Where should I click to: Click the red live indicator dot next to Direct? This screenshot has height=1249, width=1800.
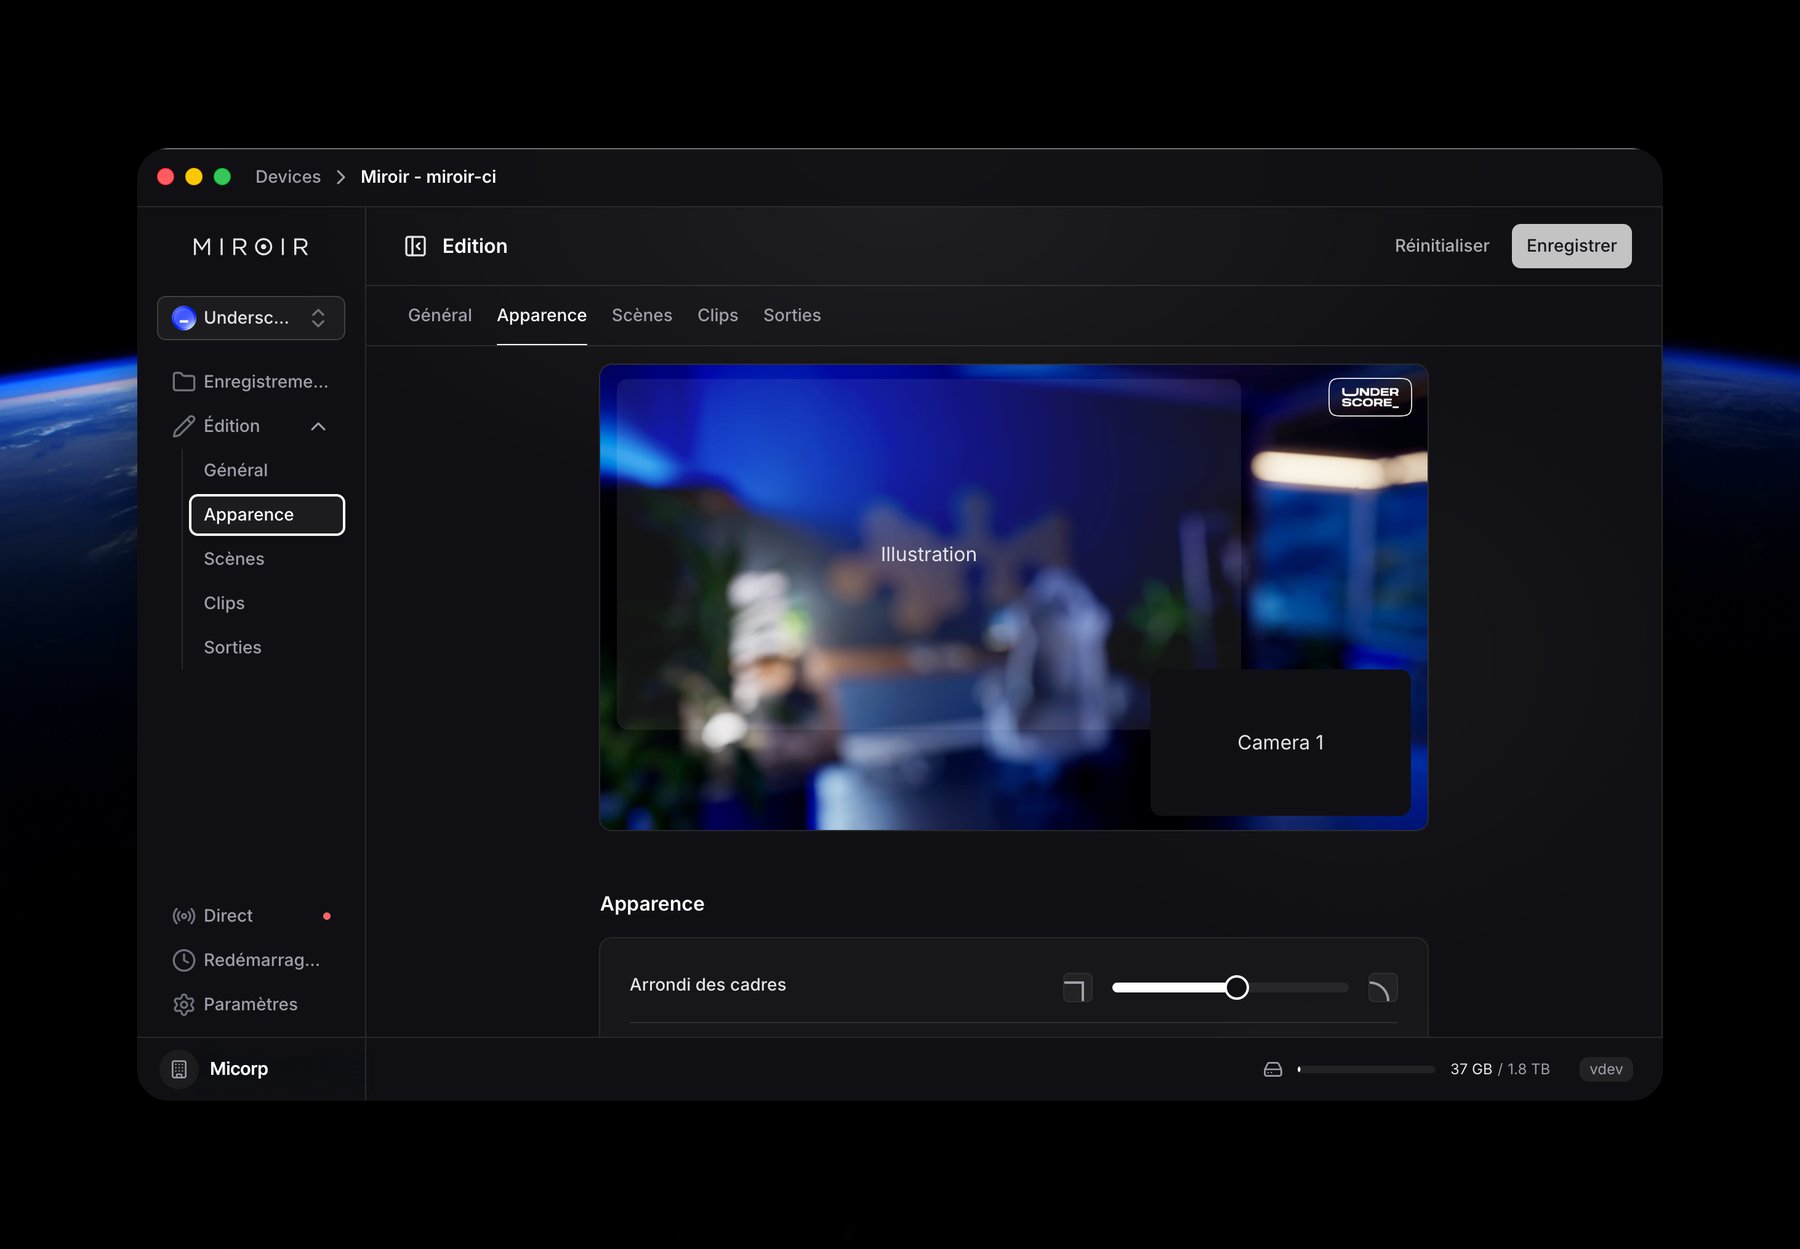click(x=327, y=915)
